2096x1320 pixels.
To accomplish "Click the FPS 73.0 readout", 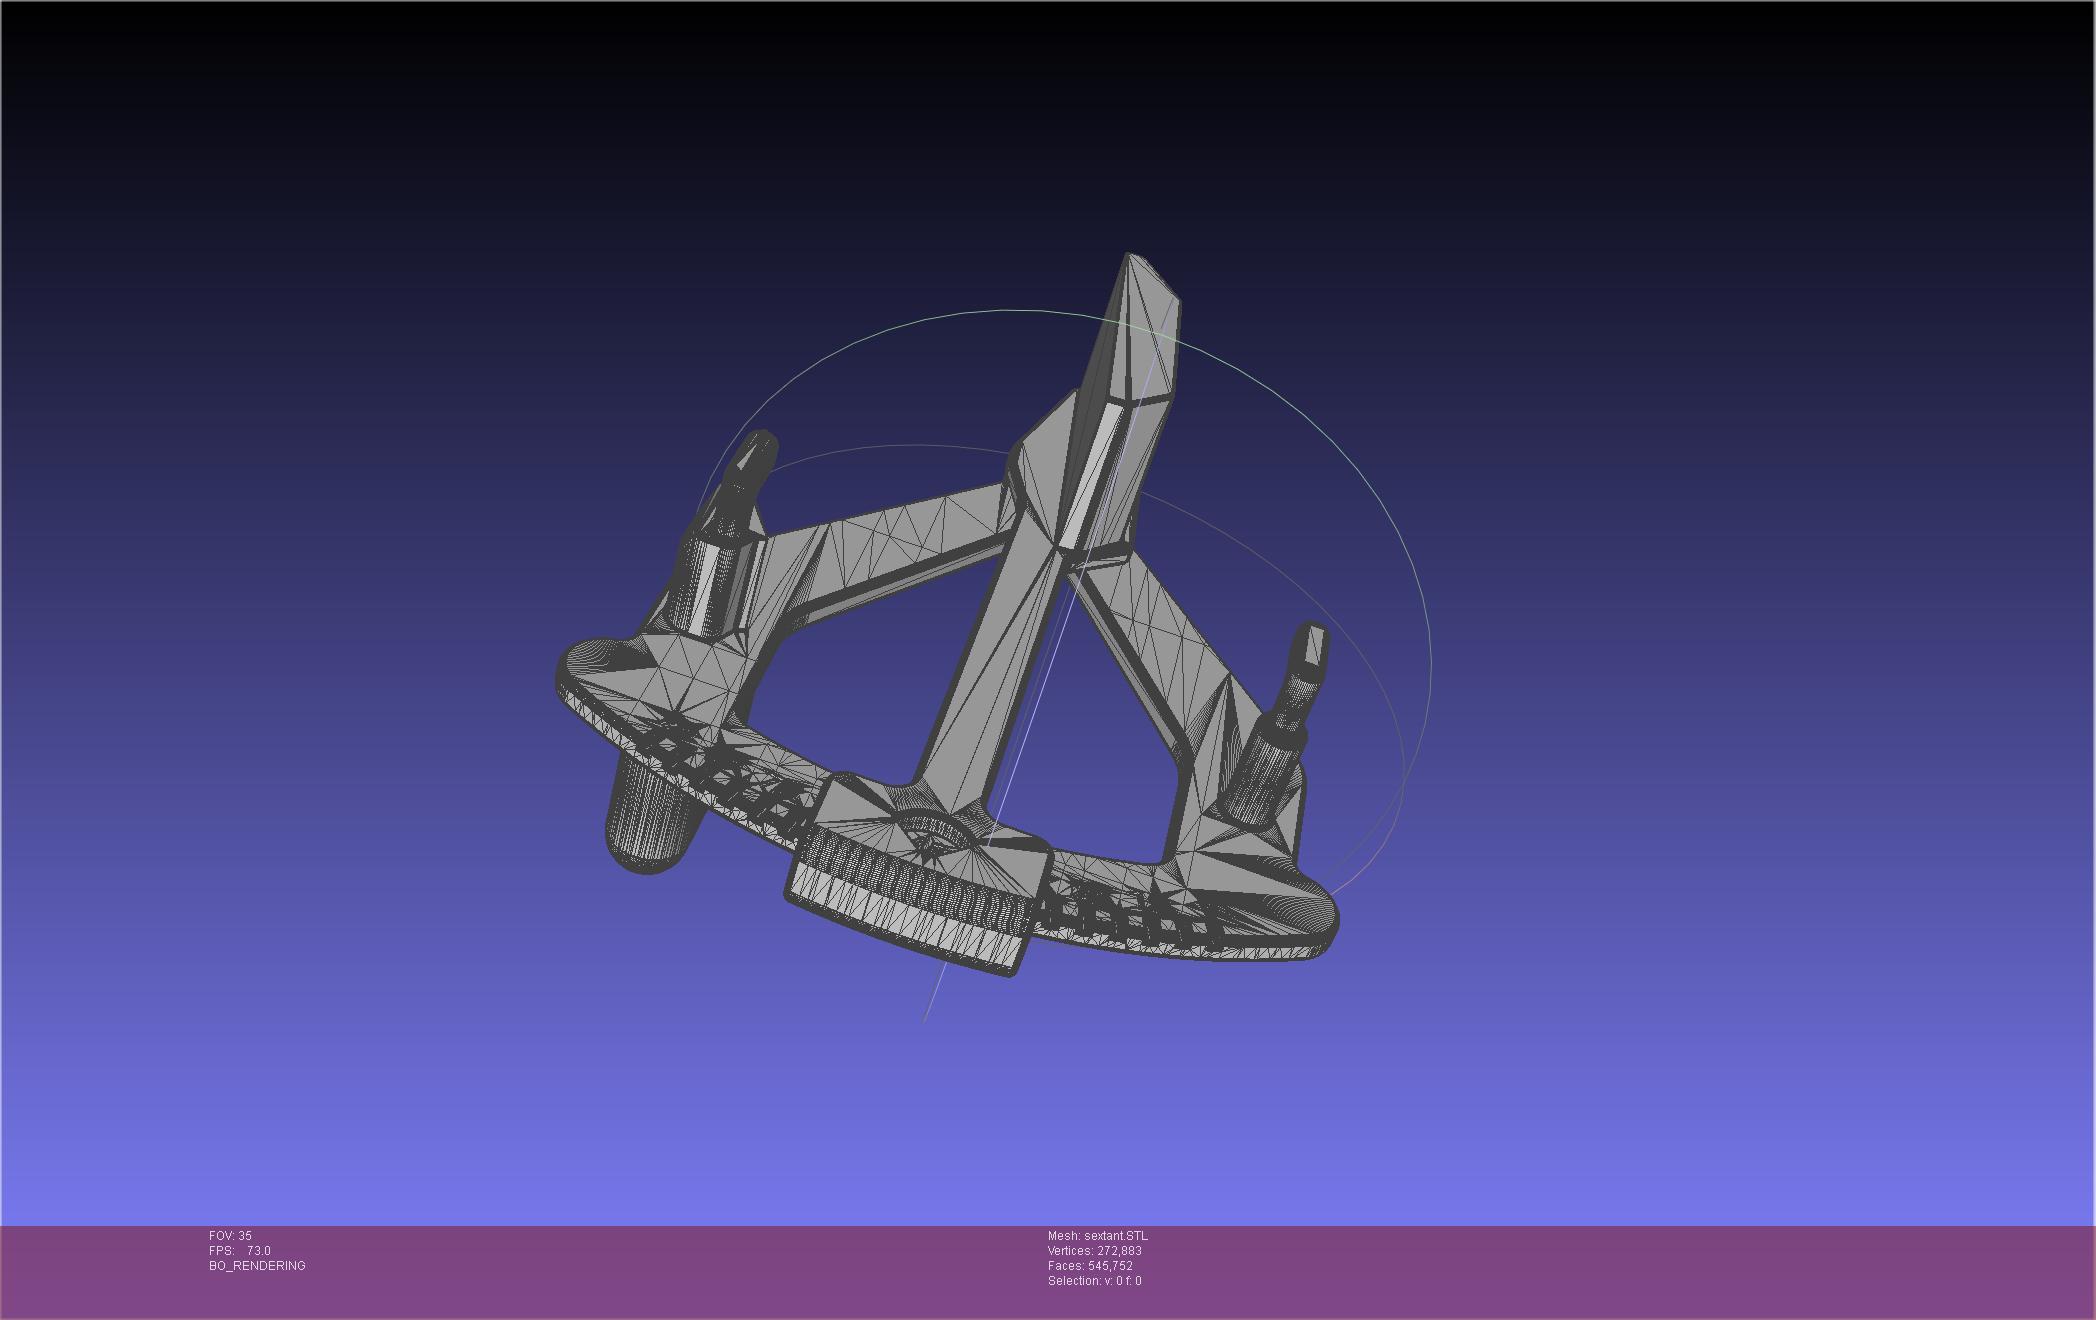I will 239,1251.
